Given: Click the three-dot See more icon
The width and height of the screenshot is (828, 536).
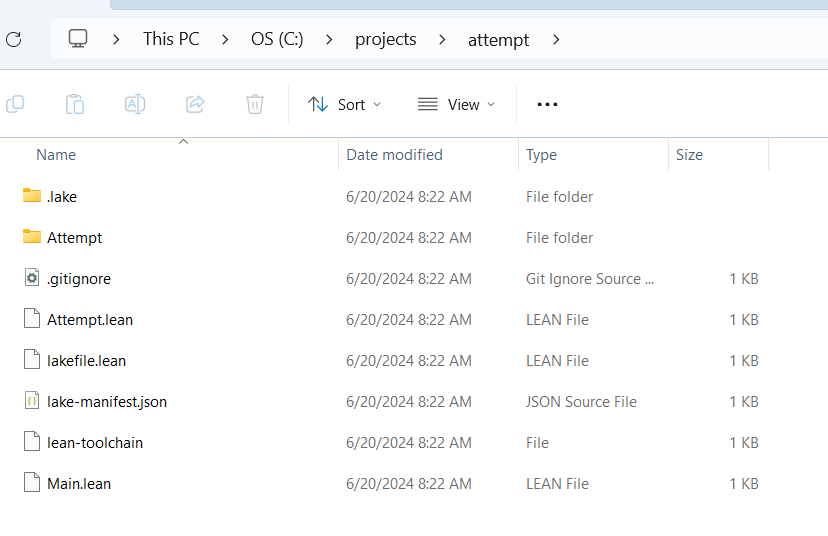Looking at the screenshot, I should pos(547,104).
